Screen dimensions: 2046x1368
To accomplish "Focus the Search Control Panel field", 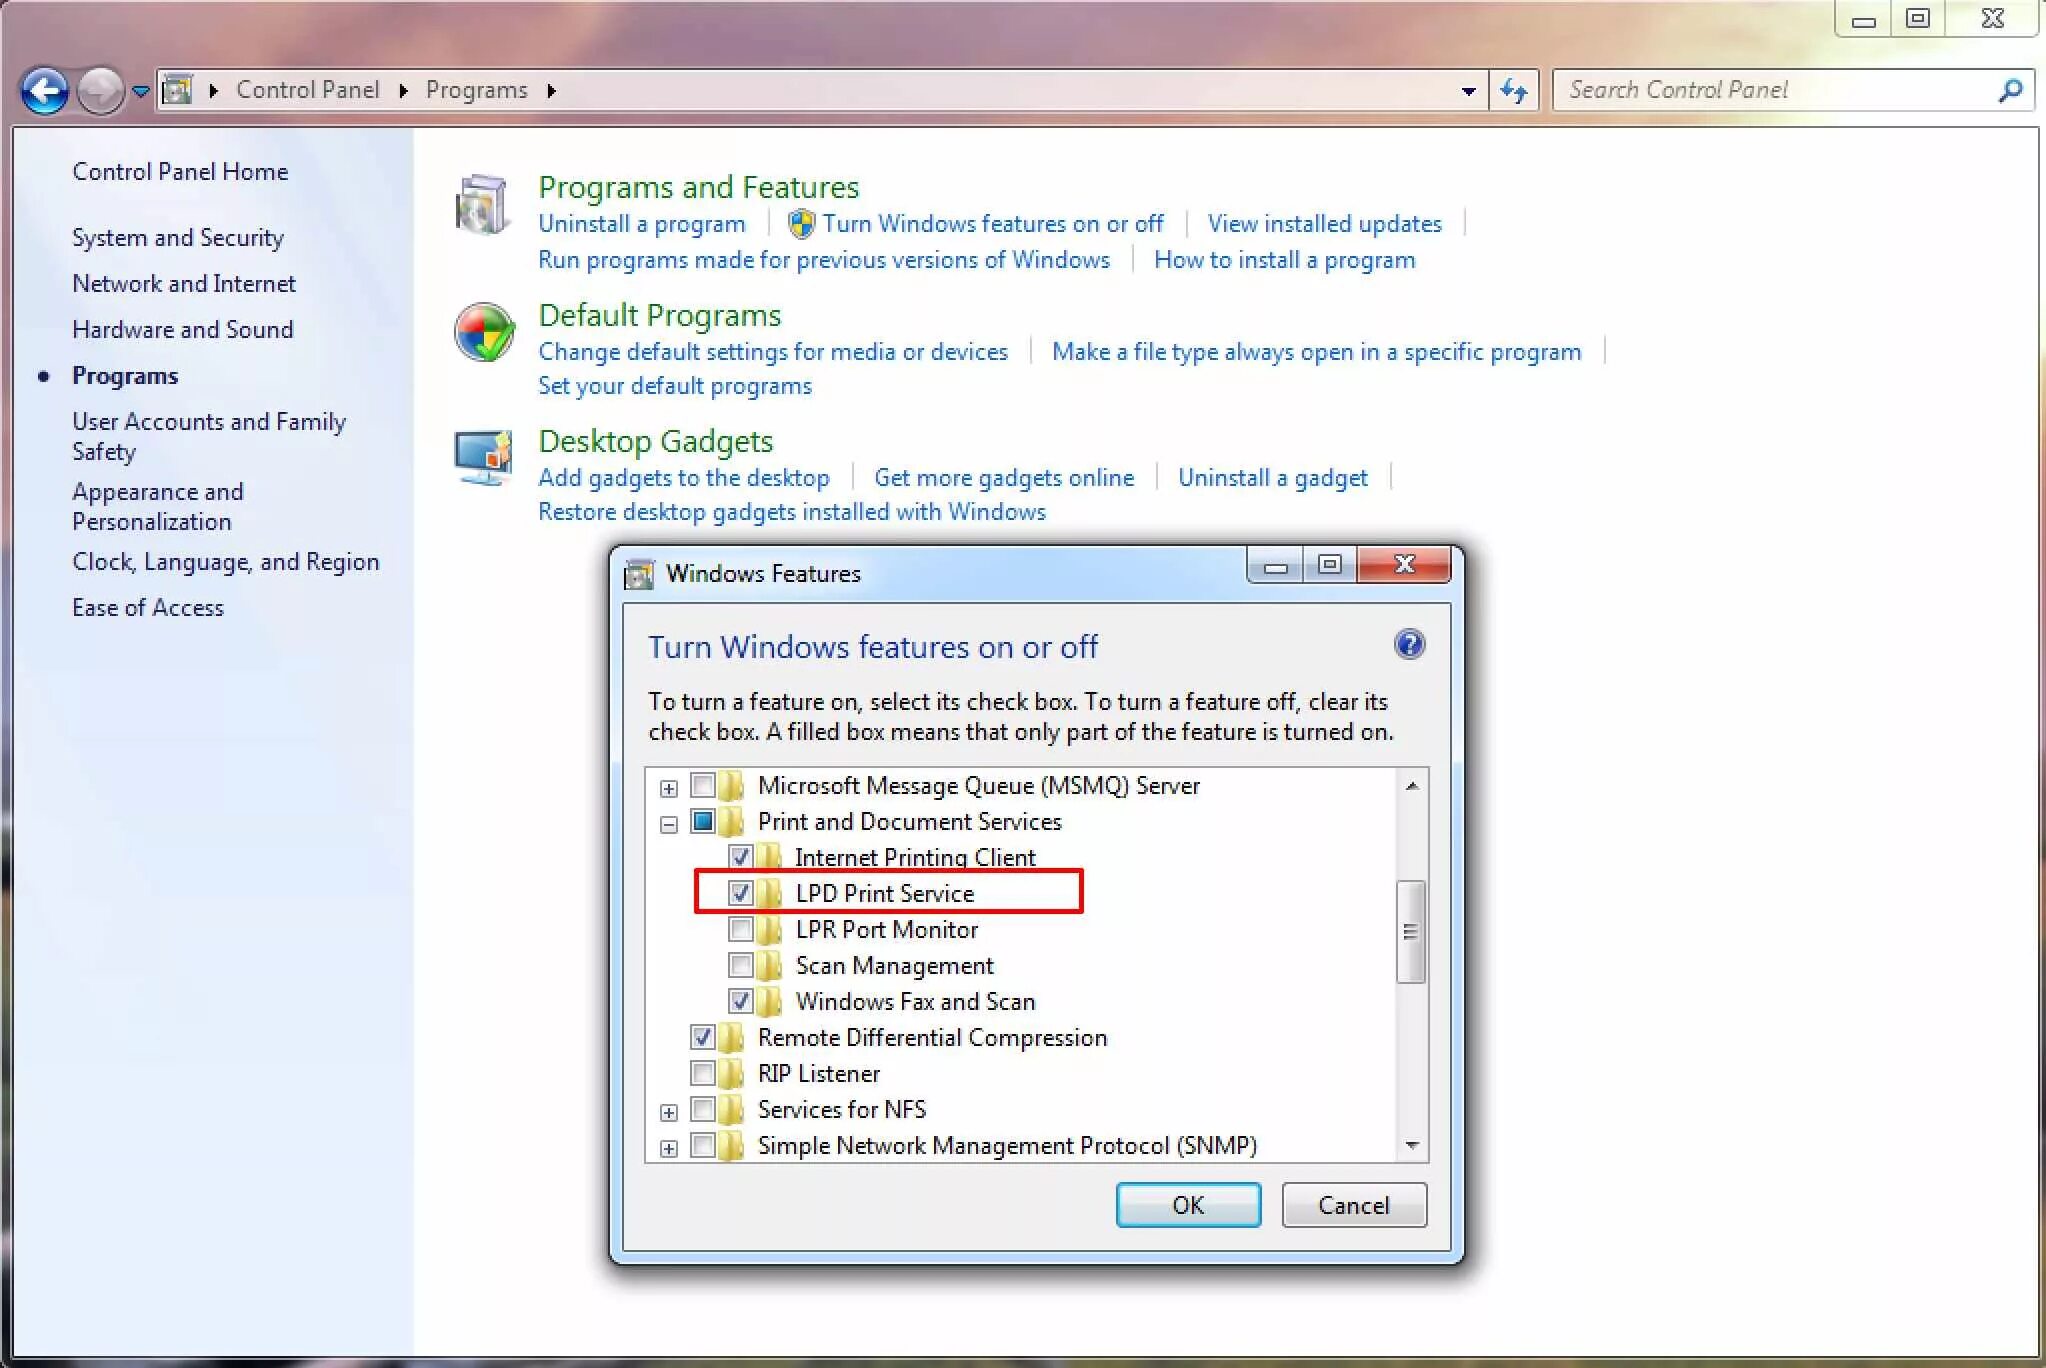I will pos(1770,90).
